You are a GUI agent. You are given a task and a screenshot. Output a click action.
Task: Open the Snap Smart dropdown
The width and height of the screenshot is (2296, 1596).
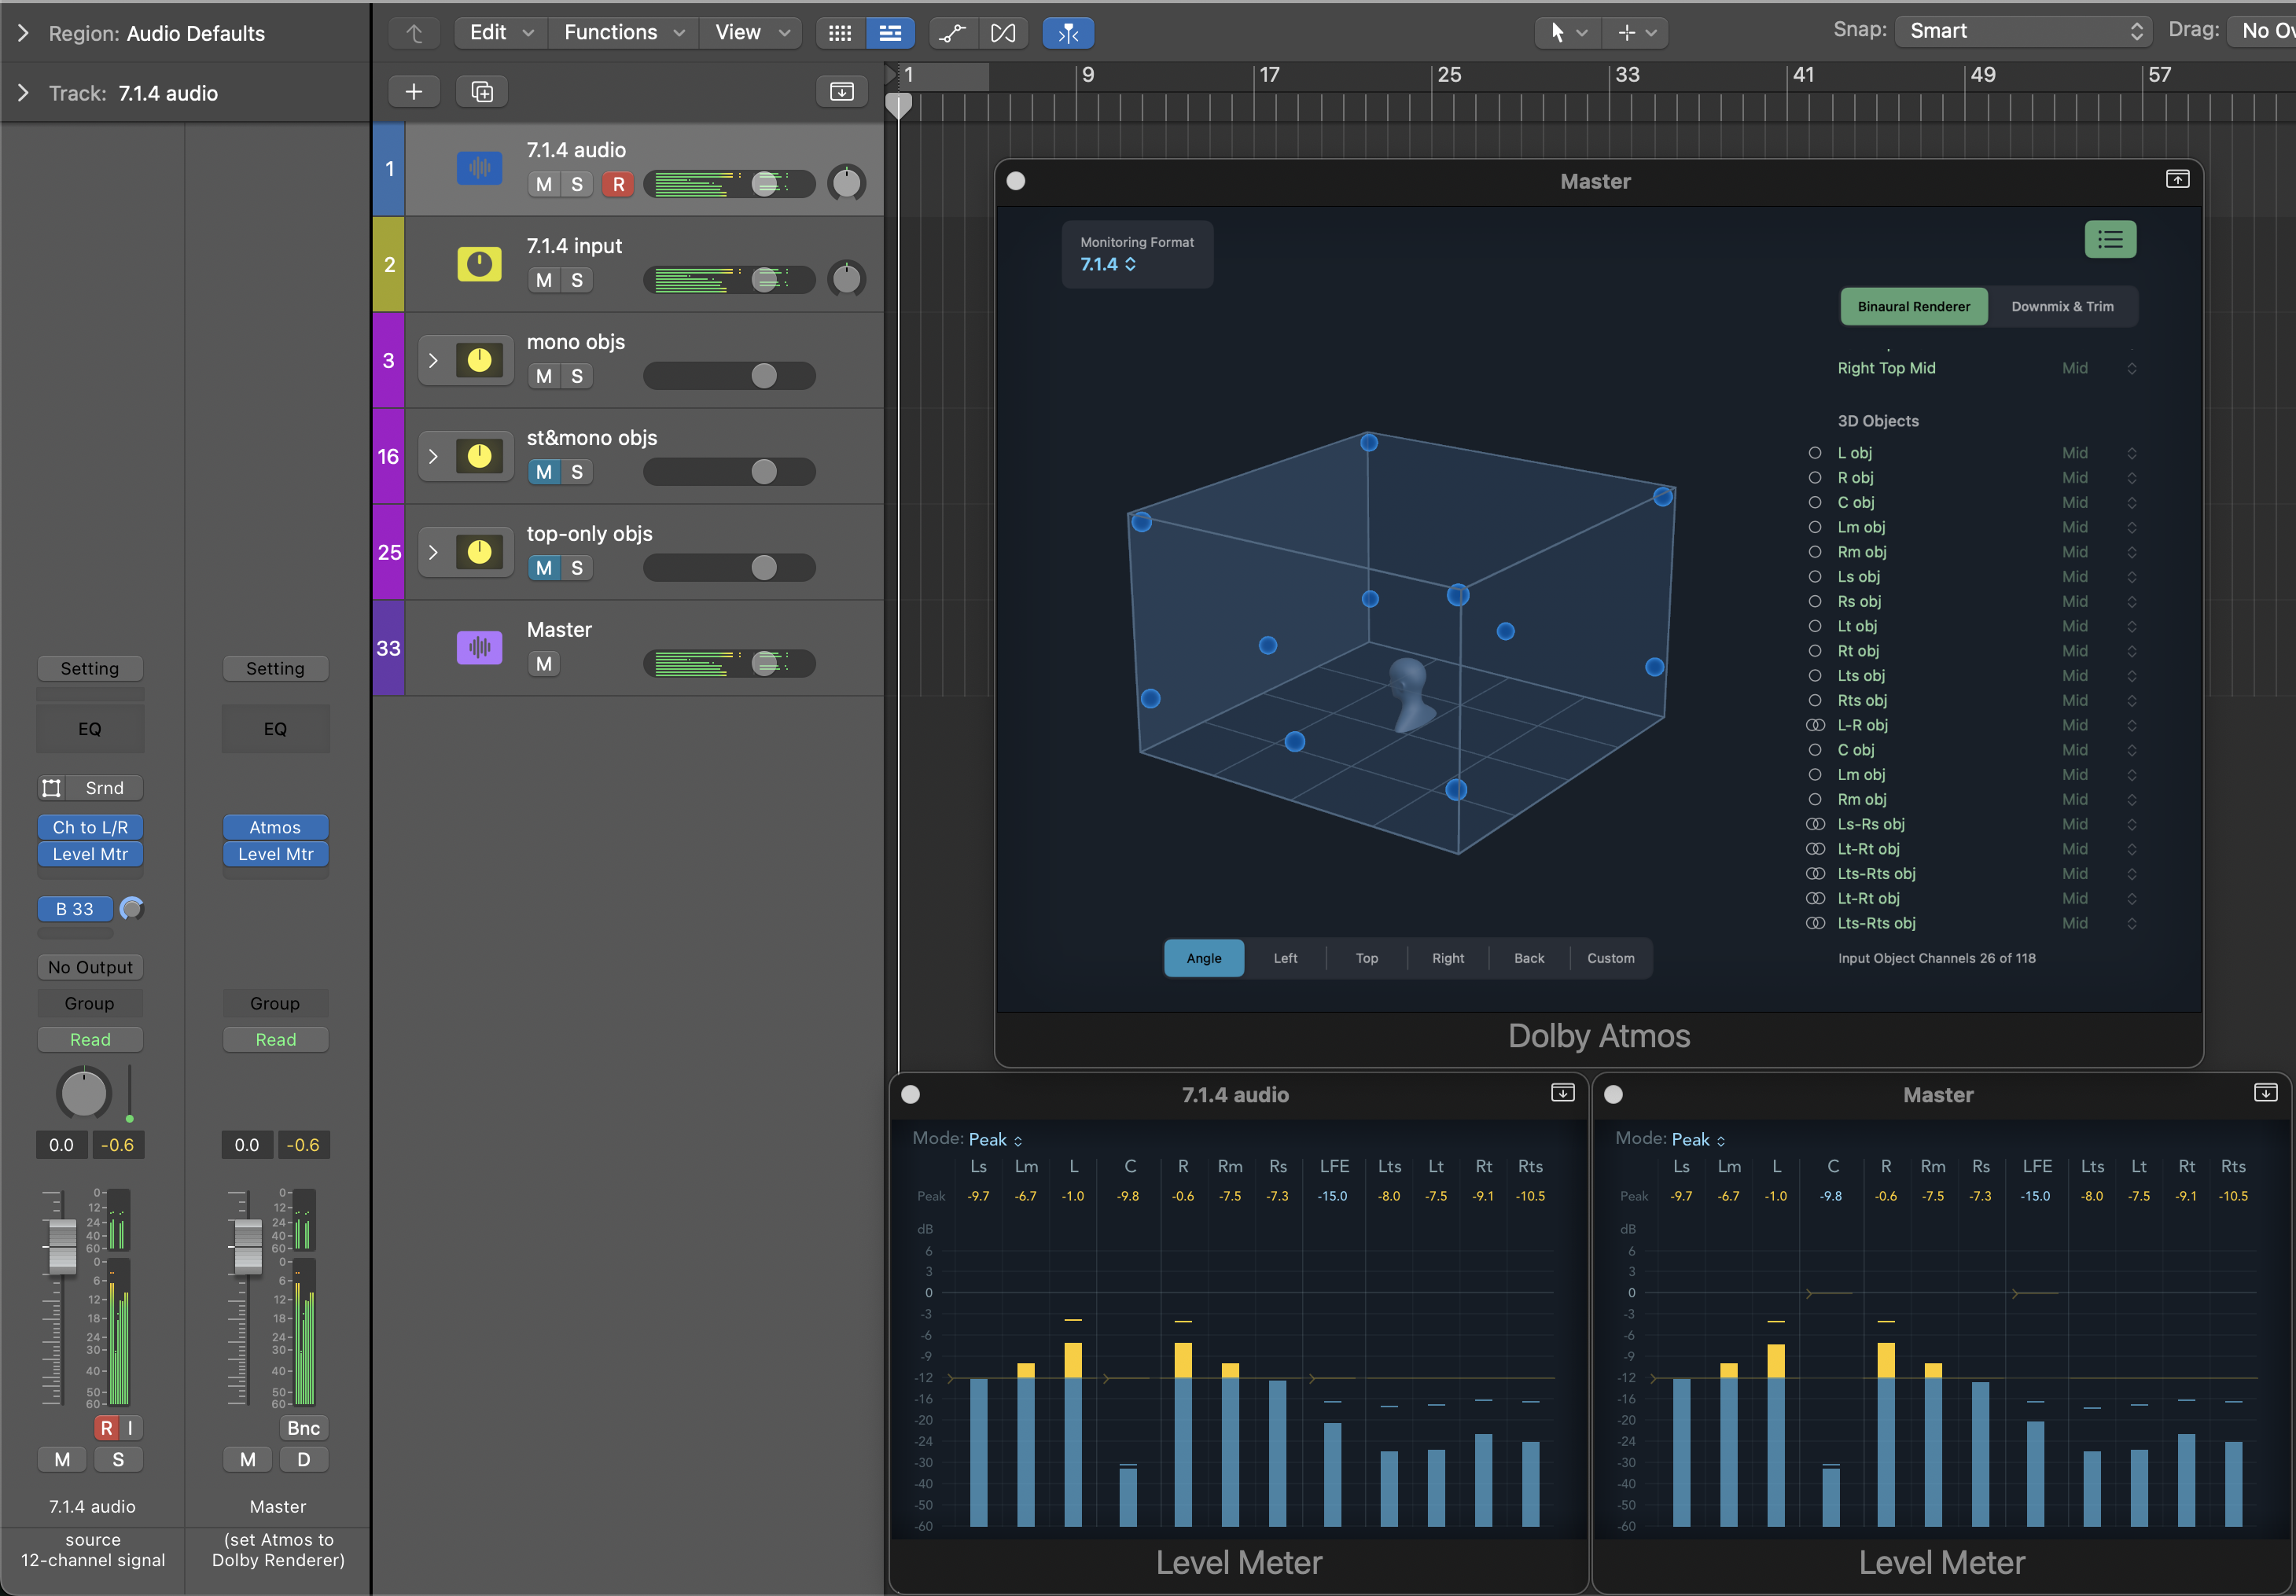coord(2024,31)
